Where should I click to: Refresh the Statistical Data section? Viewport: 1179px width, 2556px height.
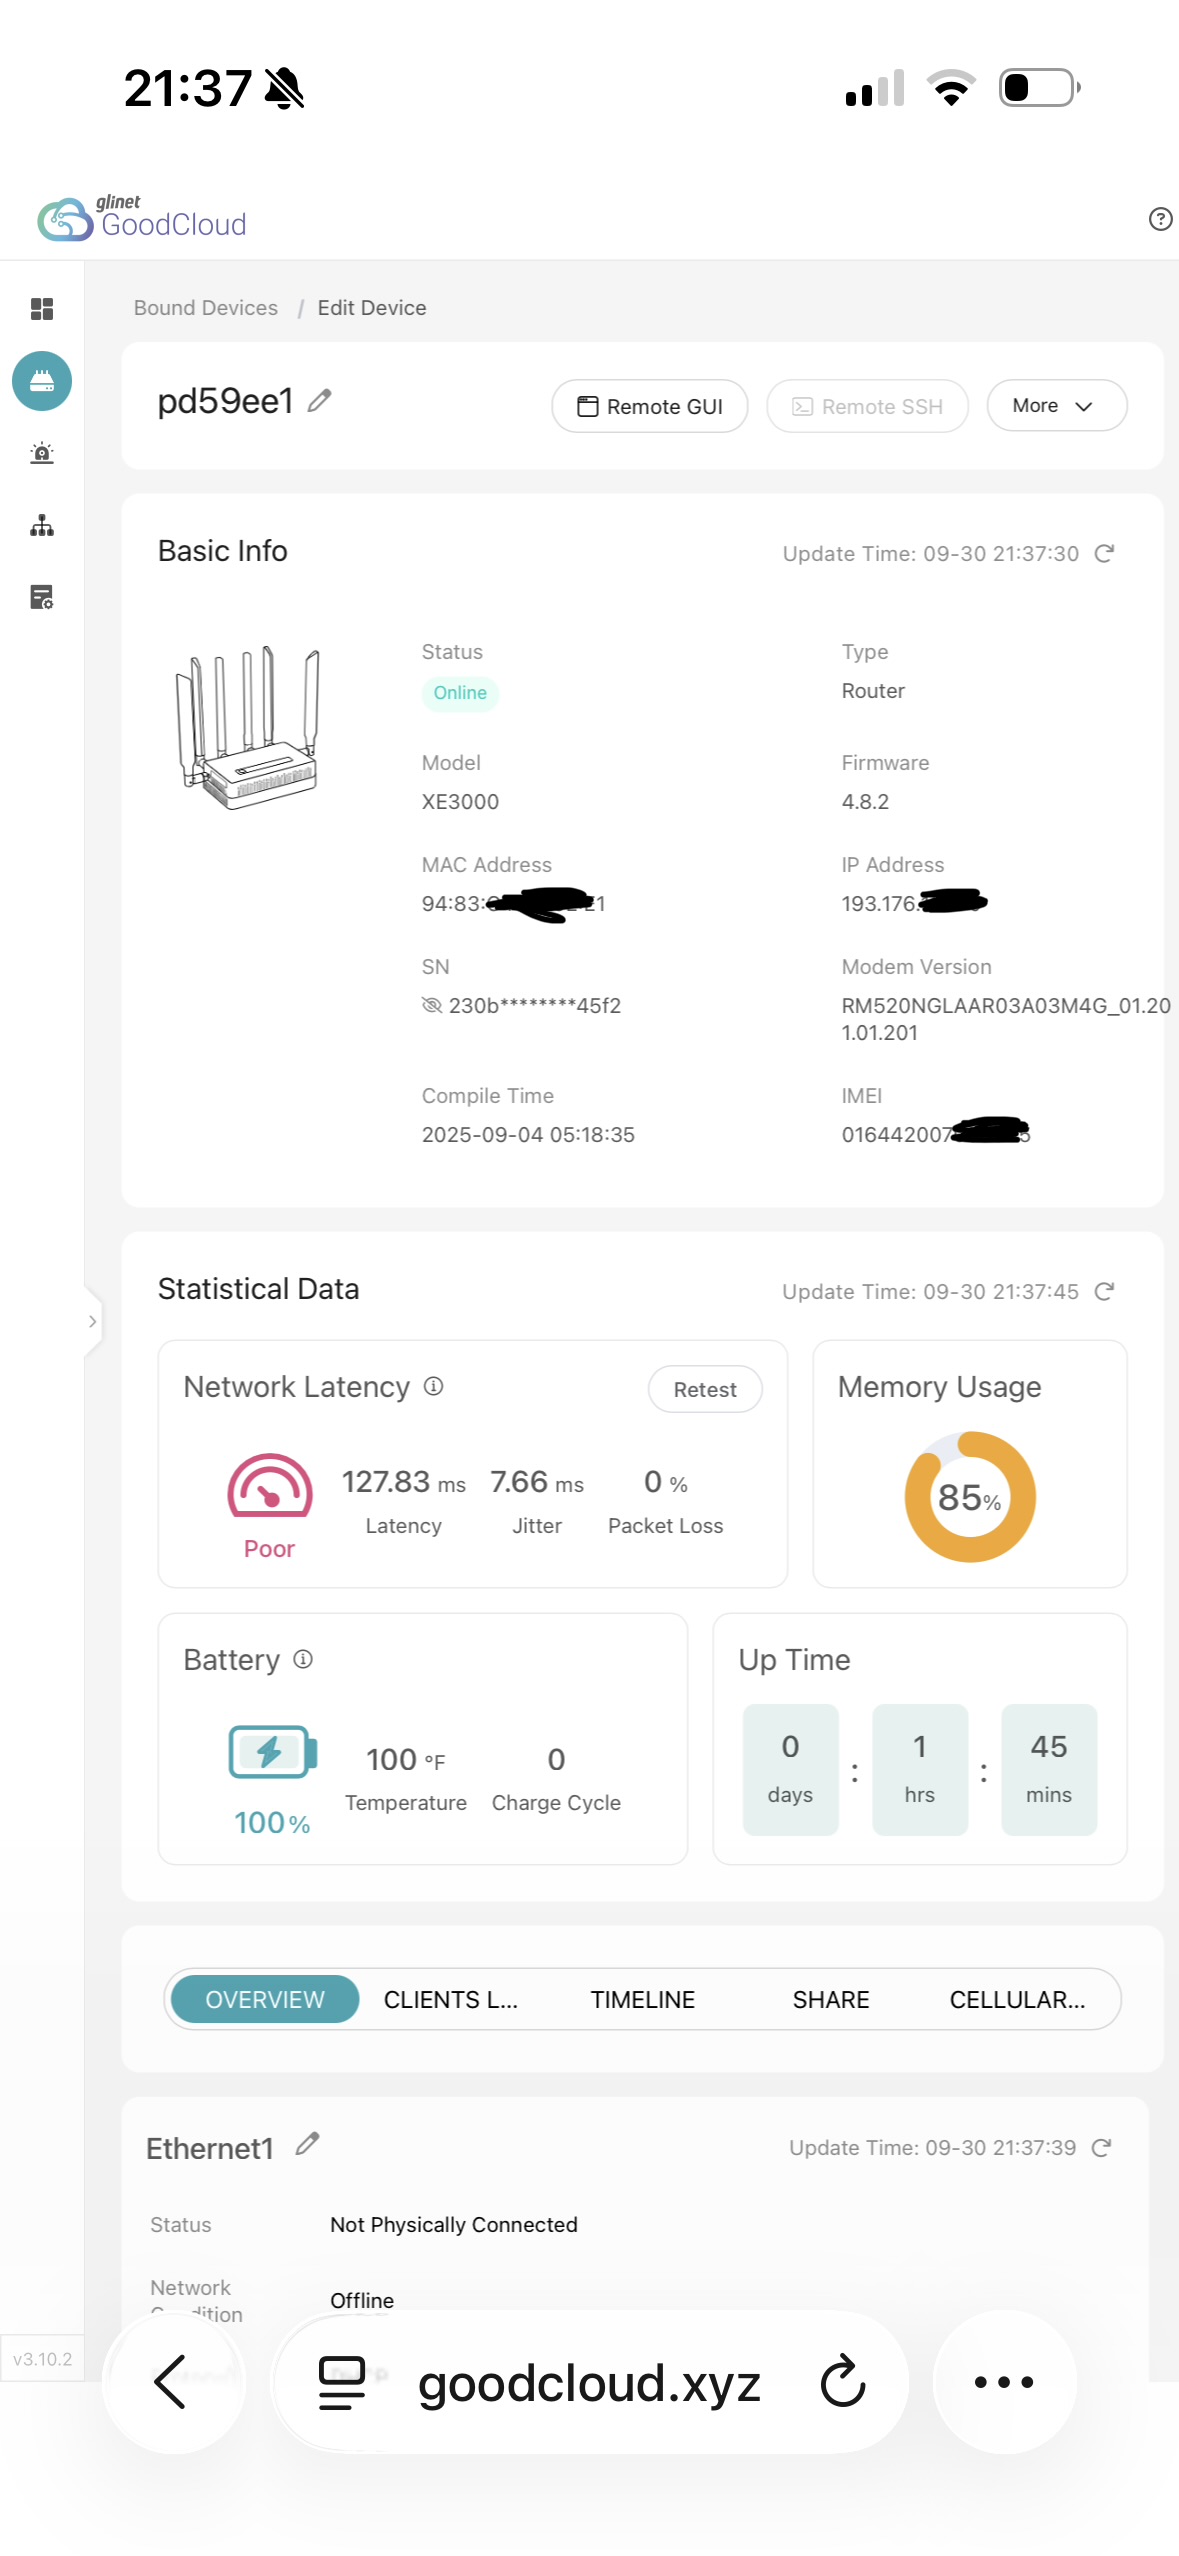pos(1104,1292)
